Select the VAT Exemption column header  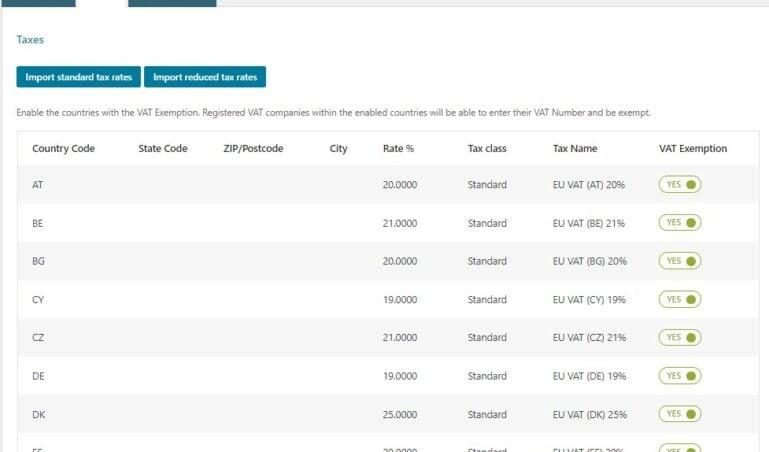[693, 149]
